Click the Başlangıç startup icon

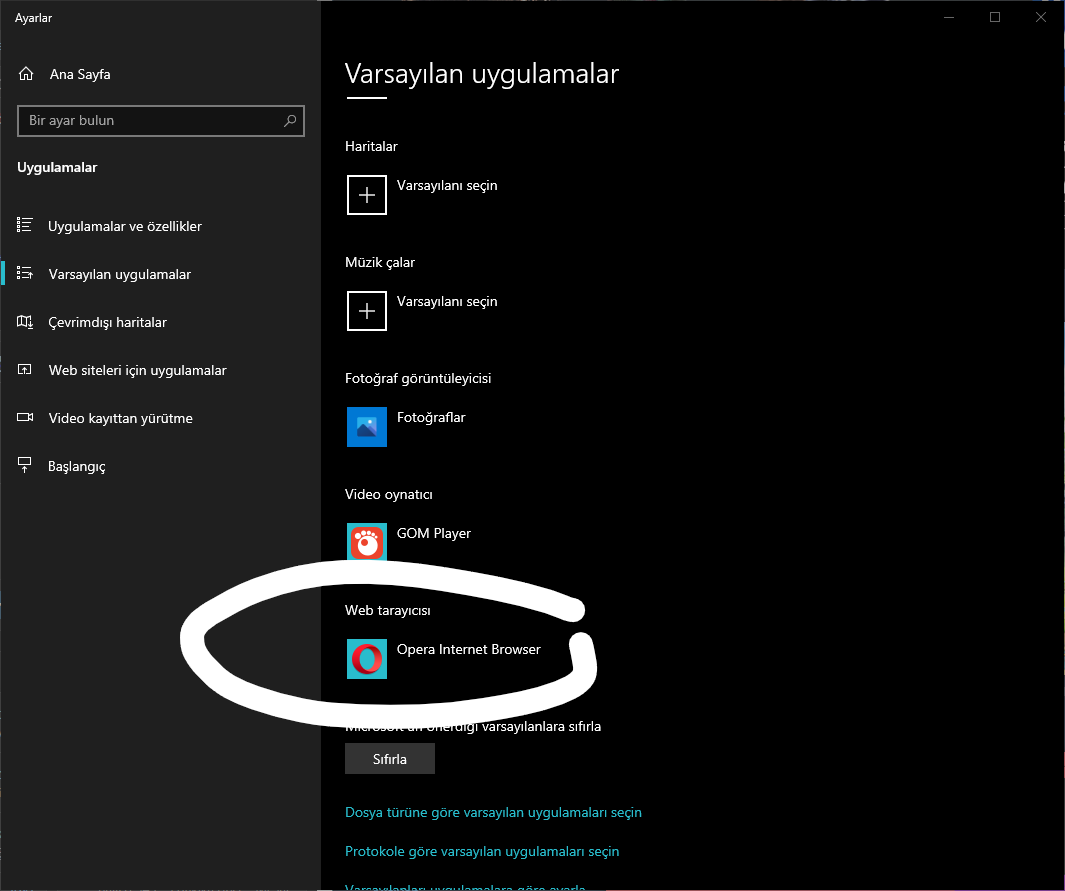click(x=24, y=465)
